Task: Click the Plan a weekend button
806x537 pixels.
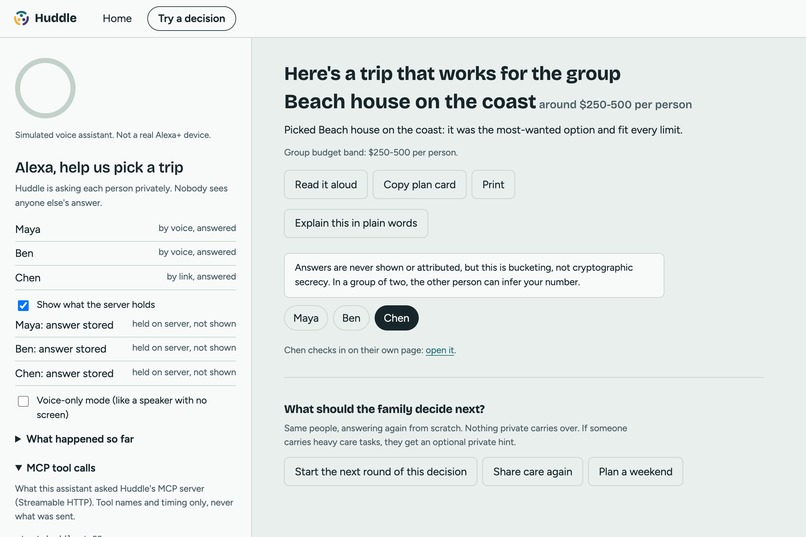Action: (635, 471)
